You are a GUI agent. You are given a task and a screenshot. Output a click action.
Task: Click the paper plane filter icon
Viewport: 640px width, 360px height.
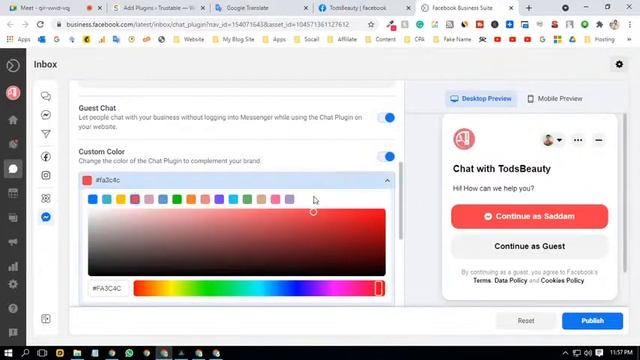pos(46,134)
